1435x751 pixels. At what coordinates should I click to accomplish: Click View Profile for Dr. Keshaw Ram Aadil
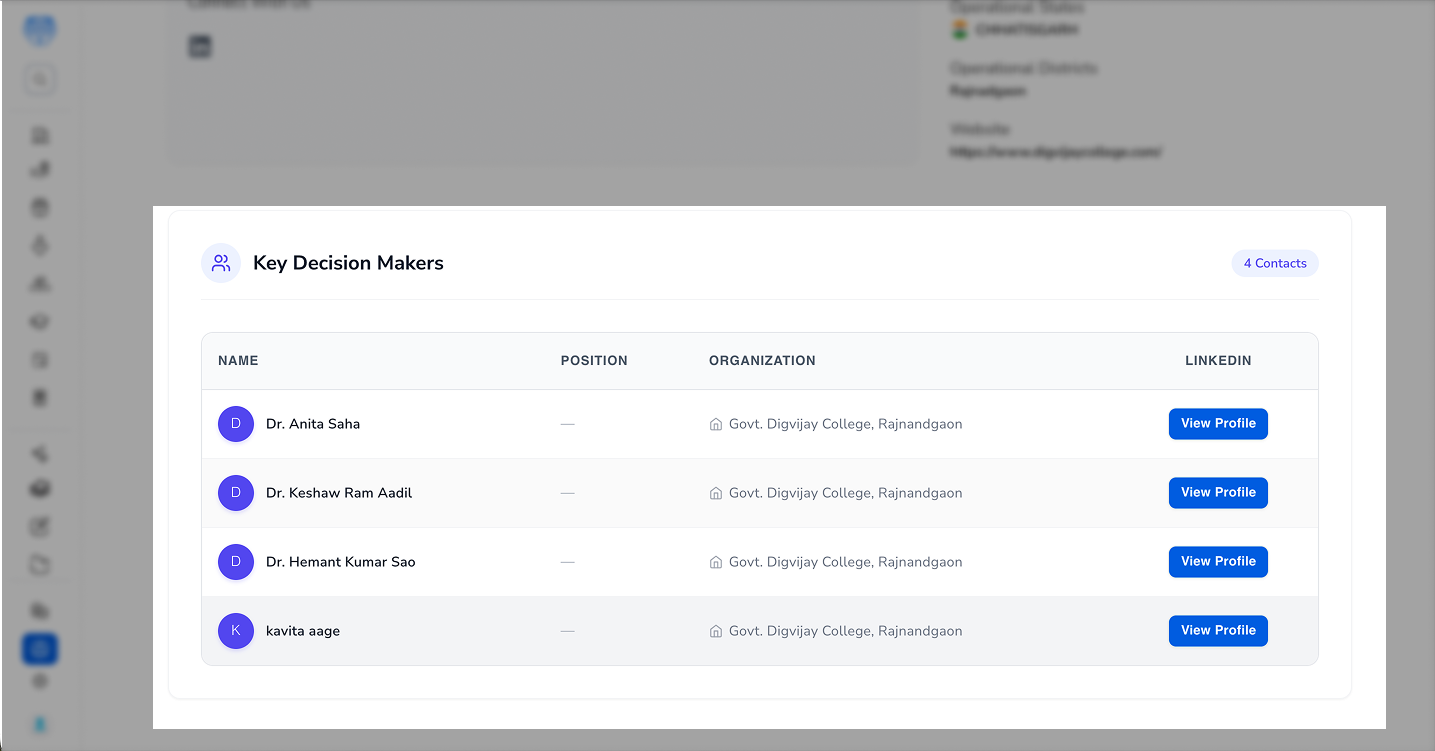(1218, 492)
